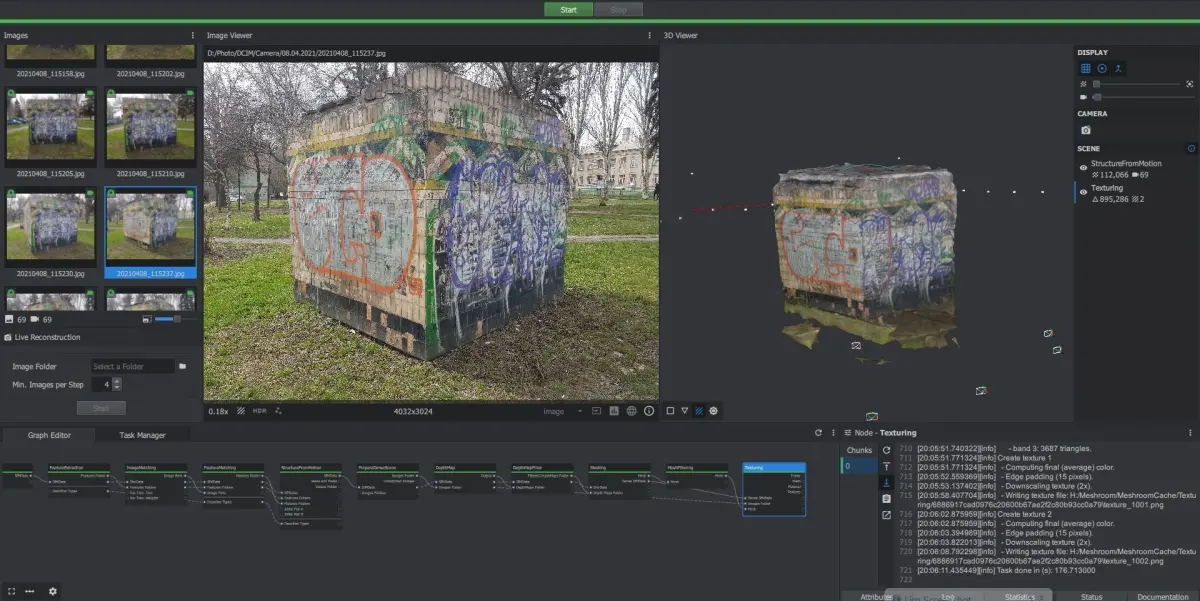The image size is (1200, 601).
Task: Open graph settings gear at bottom left
Action: [53, 591]
